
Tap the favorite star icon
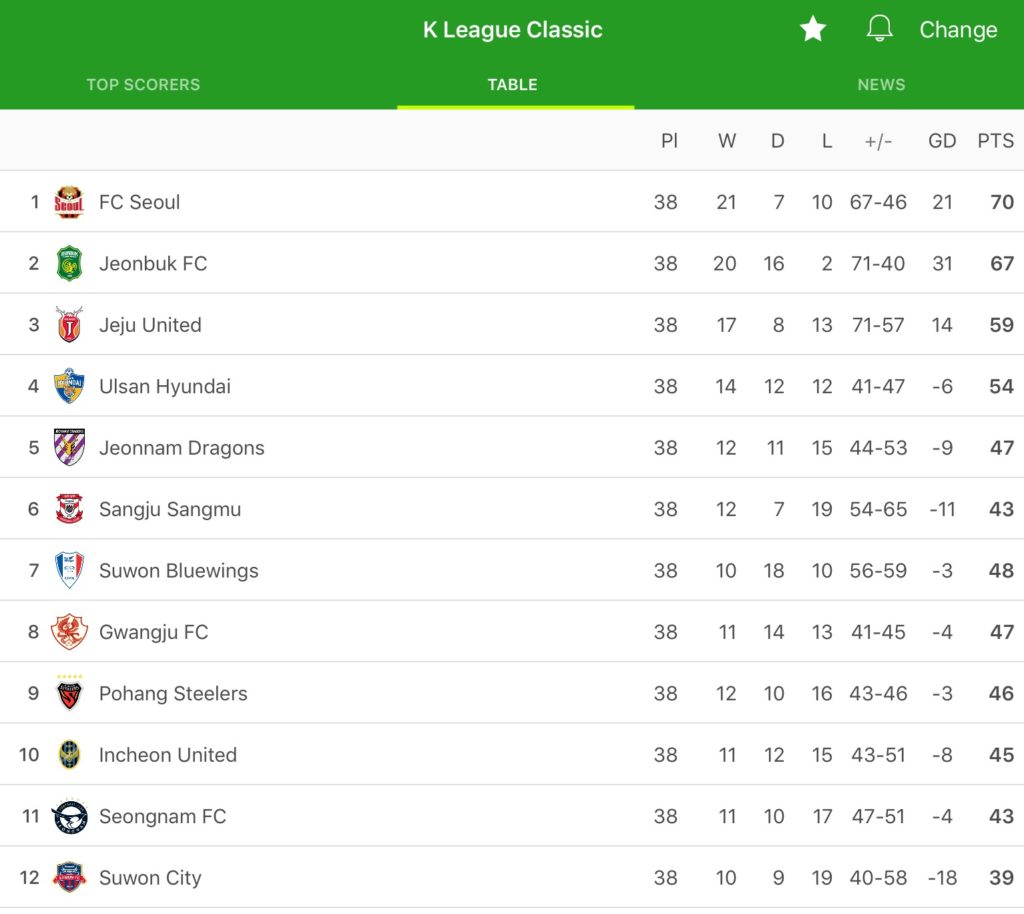pos(813,29)
